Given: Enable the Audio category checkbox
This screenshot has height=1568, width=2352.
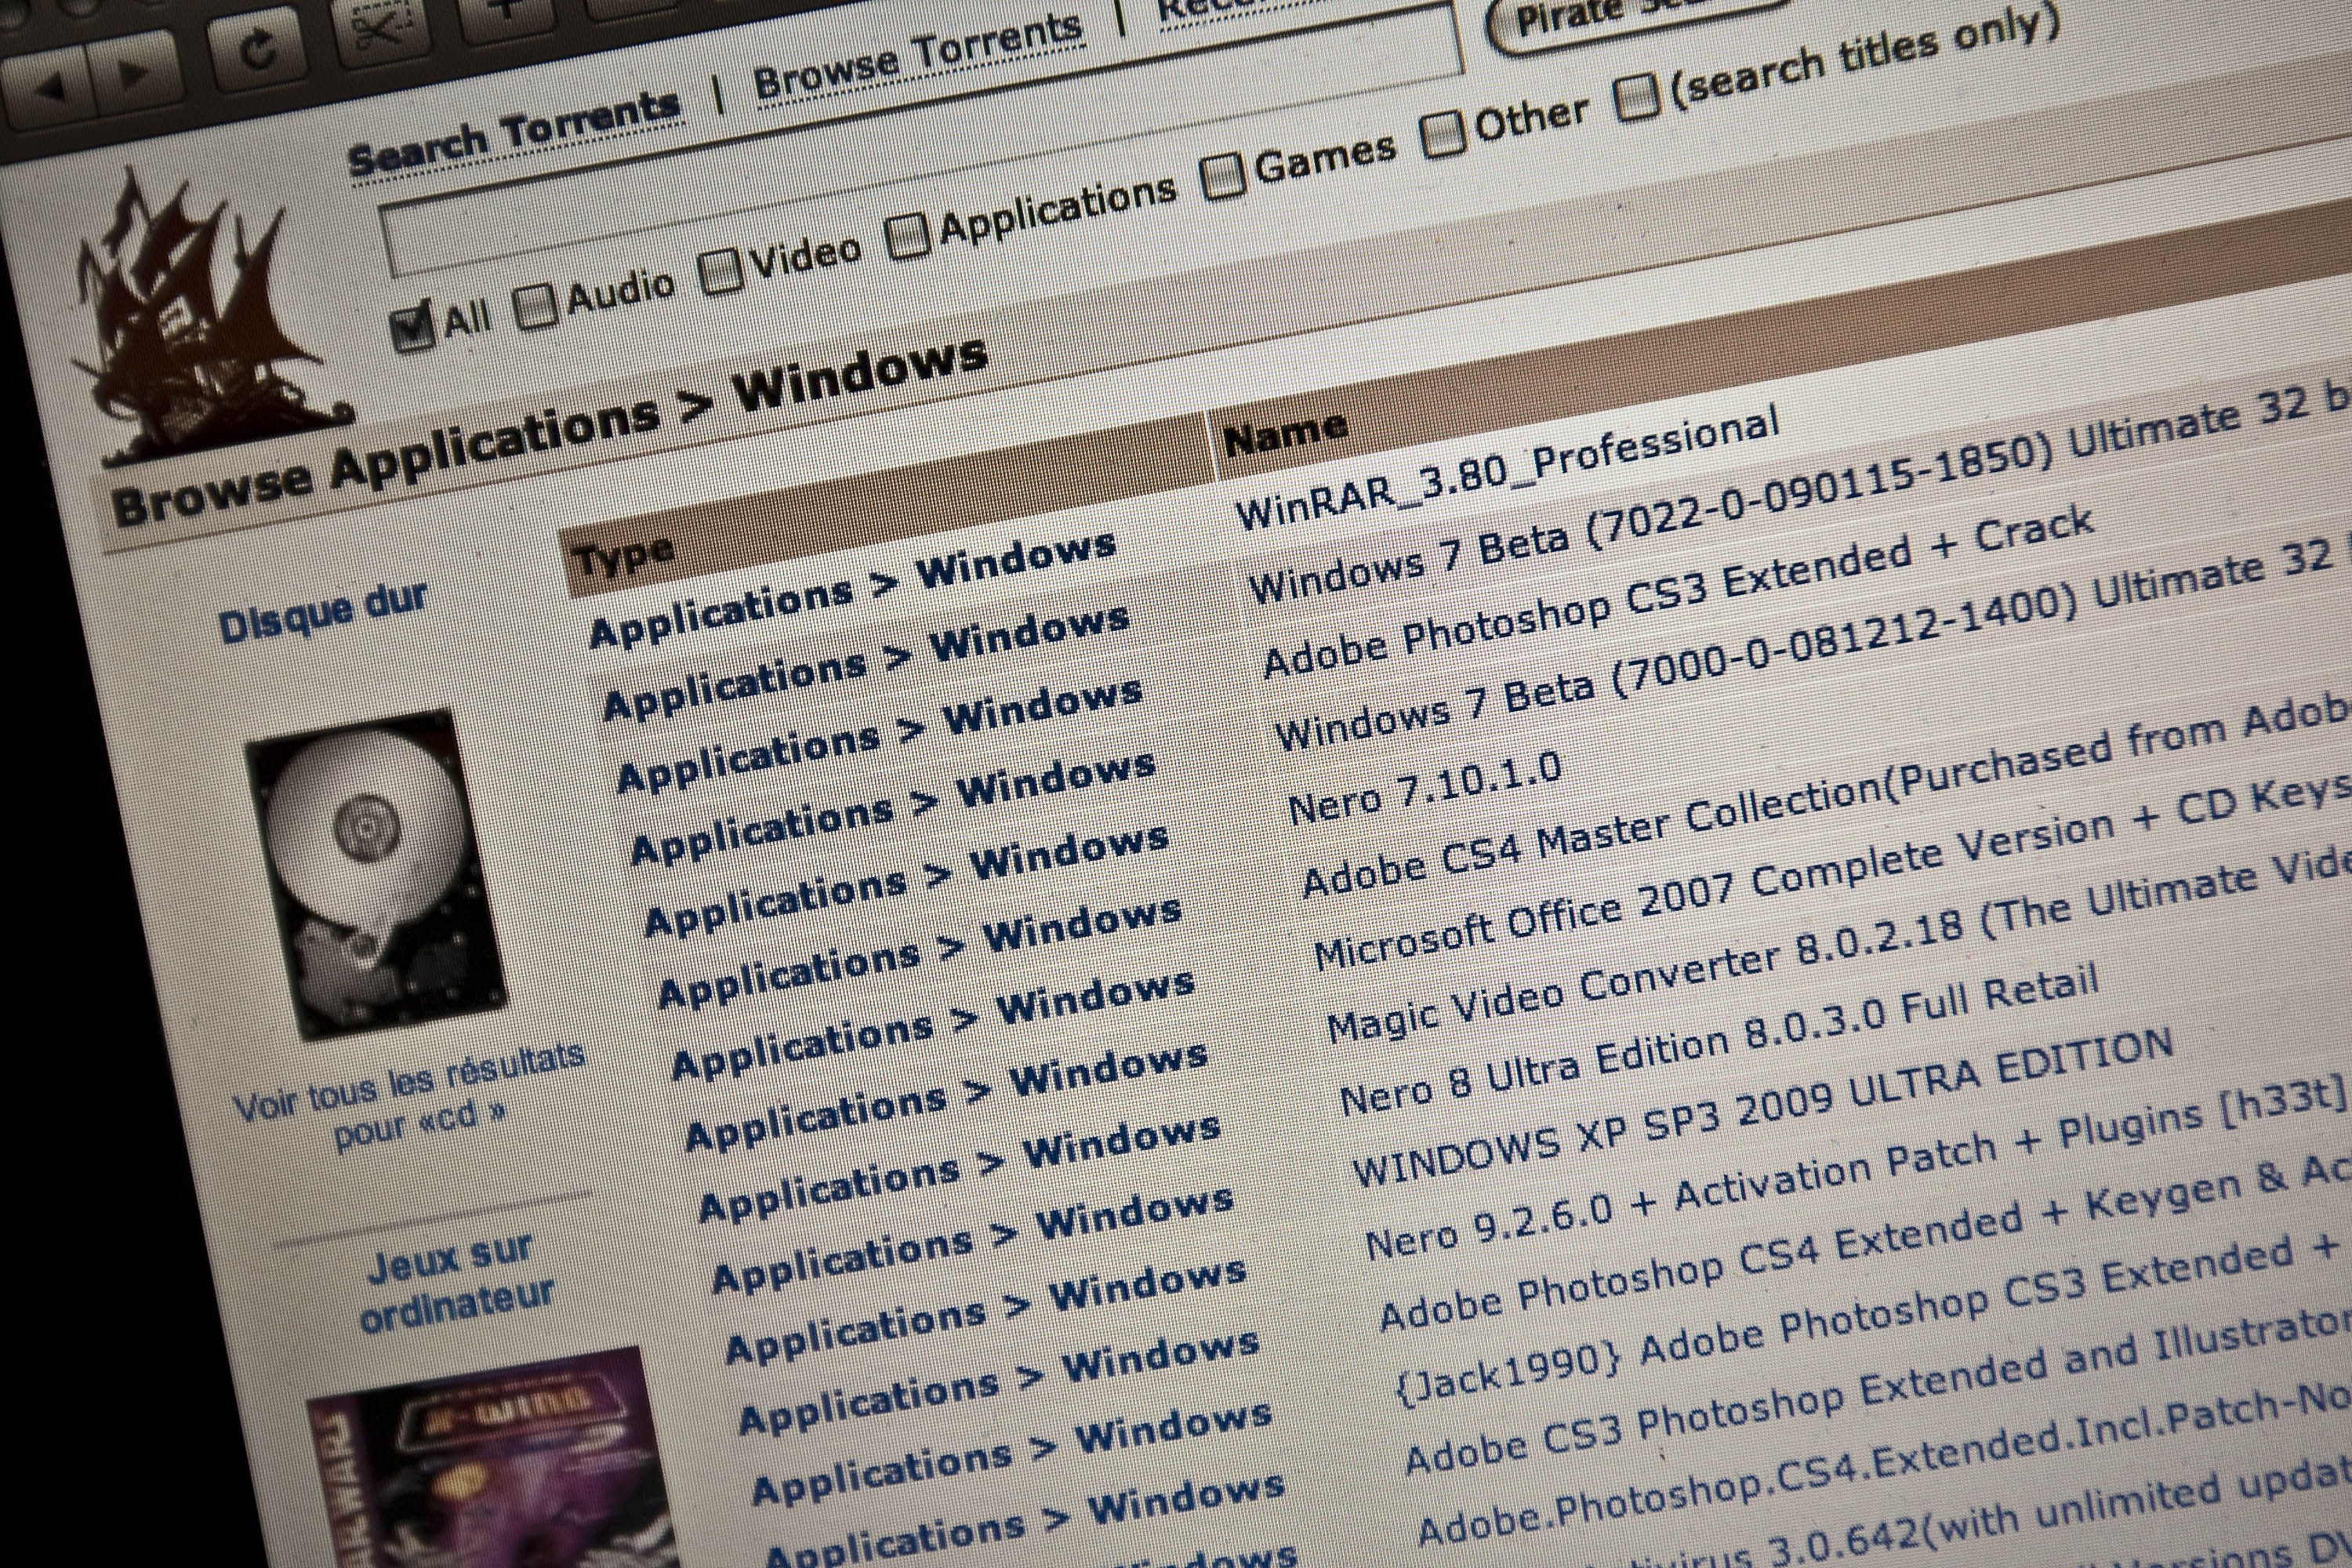Looking at the screenshot, I should [x=536, y=304].
